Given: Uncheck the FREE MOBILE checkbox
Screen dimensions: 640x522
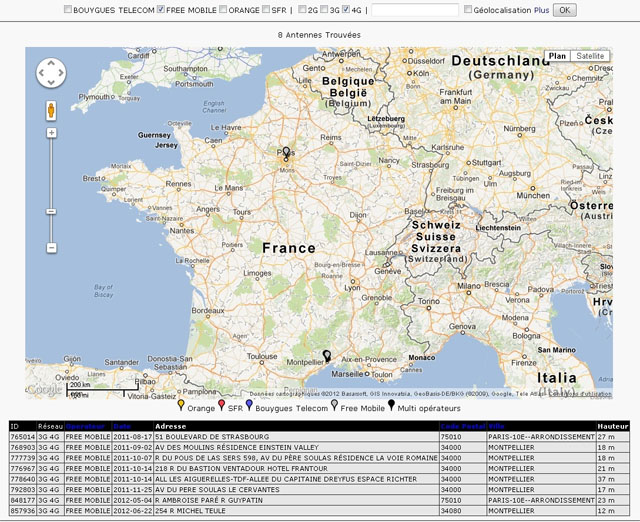Looking at the screenshot, I should (x=162, y=10).
